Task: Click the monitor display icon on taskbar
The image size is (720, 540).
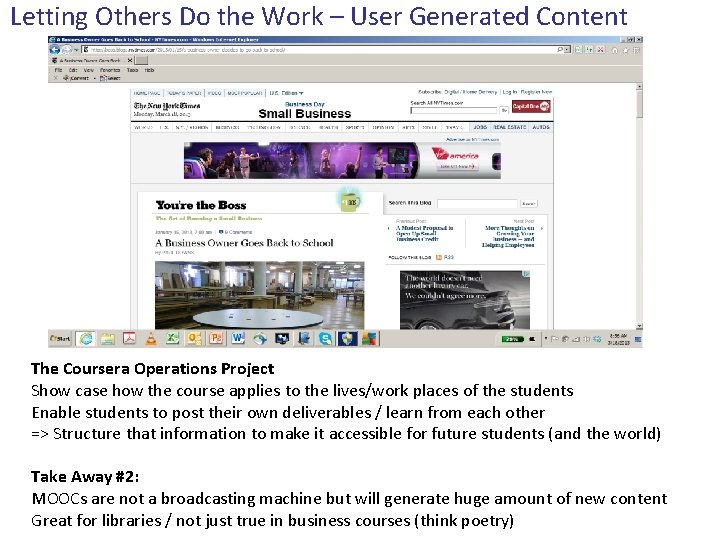Action: click(x=281, y=339)
